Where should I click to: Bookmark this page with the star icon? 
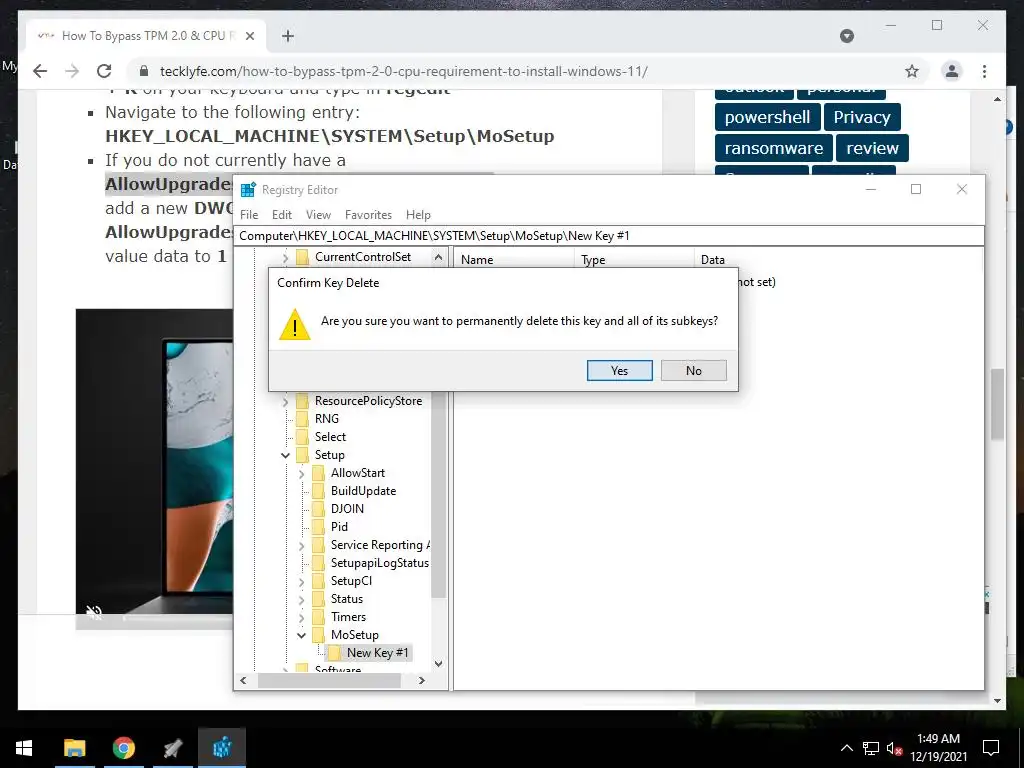tap(912, 71)
